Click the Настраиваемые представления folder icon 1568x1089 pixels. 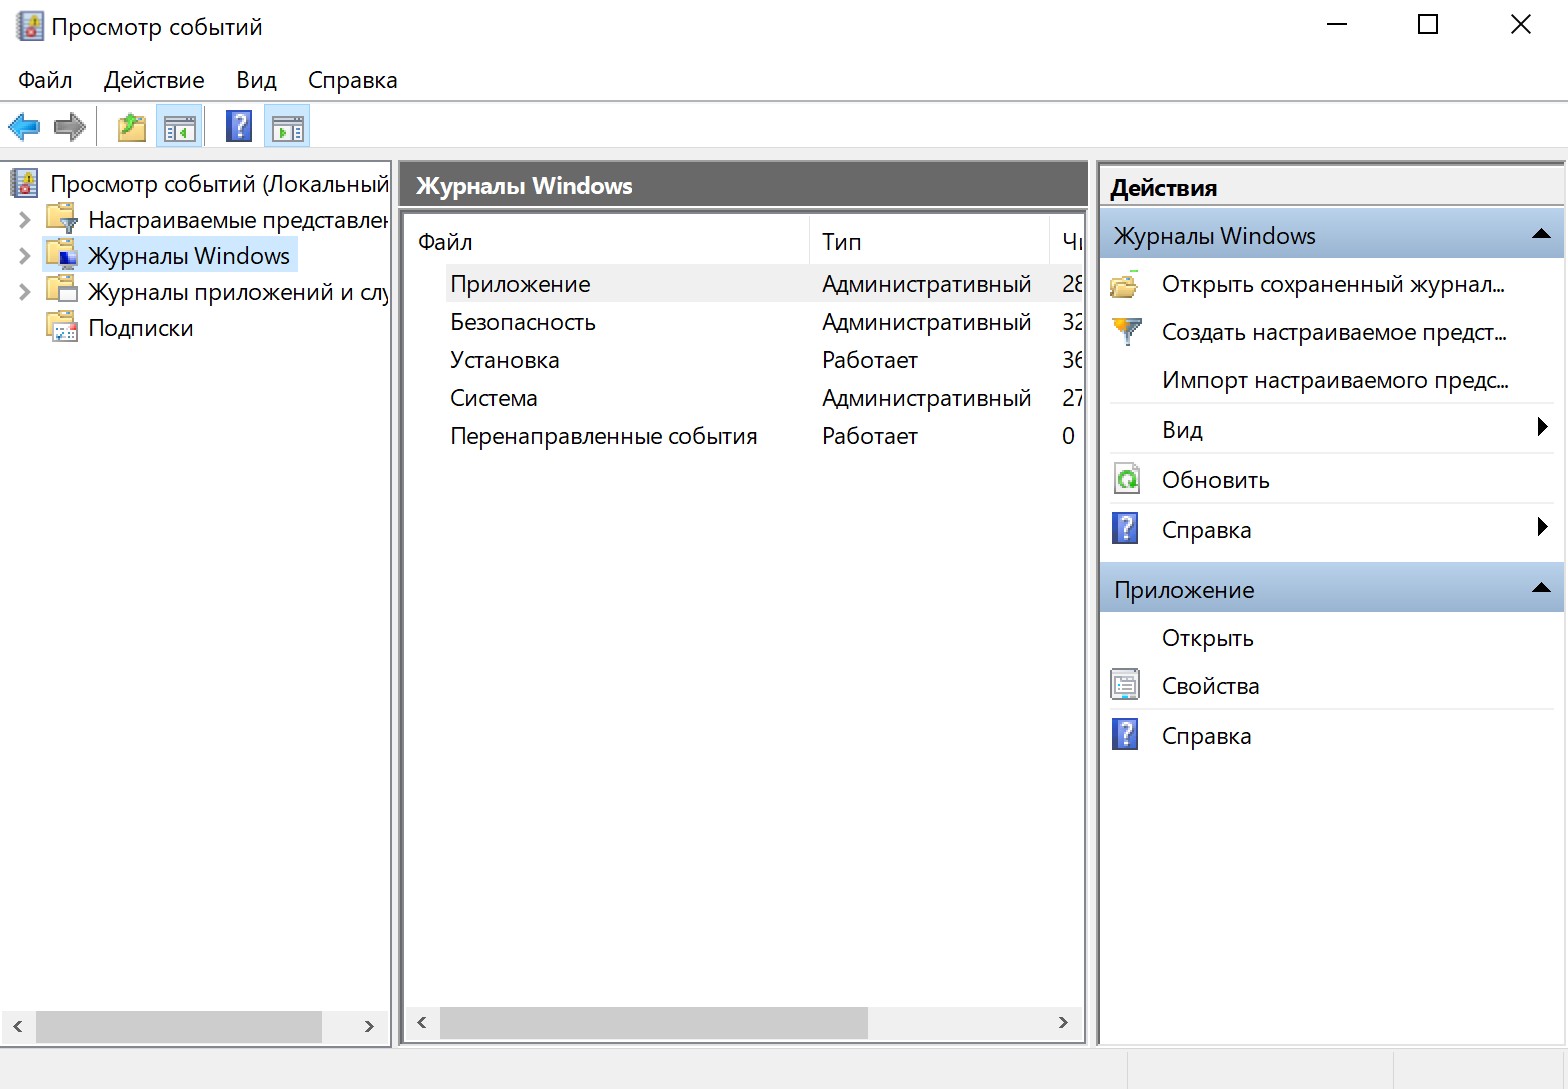coord(62,219)
